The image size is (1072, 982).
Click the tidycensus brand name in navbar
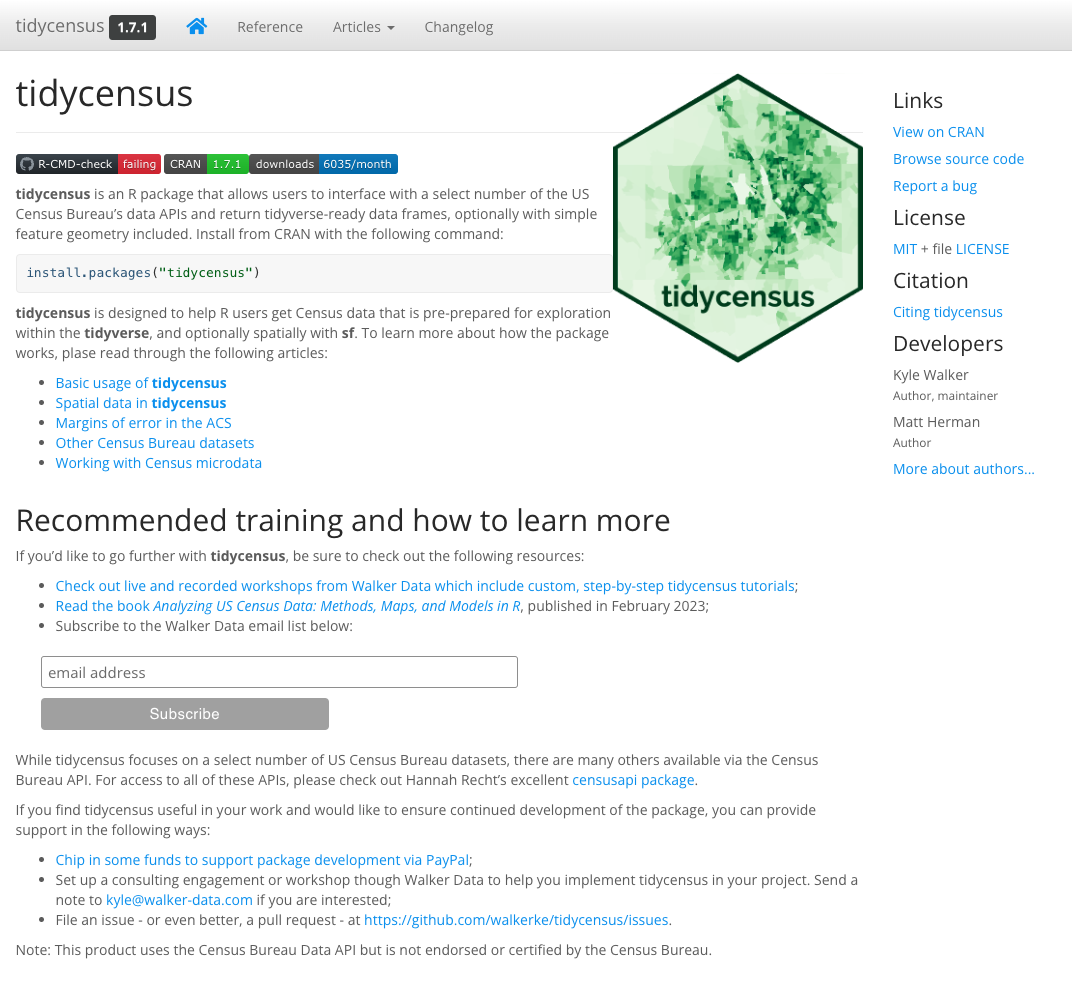[60, 27]
